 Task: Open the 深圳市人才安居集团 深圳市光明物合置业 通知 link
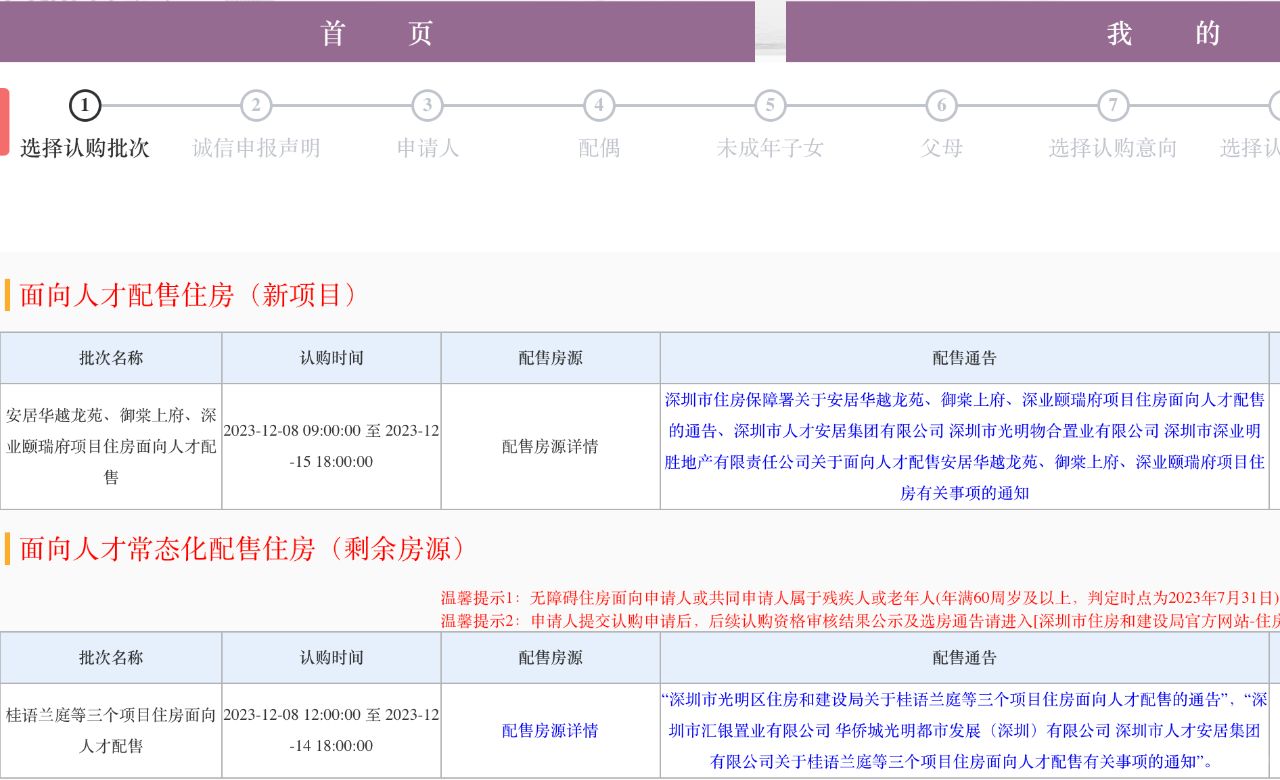pyautogui.click(x=965, y=462)
